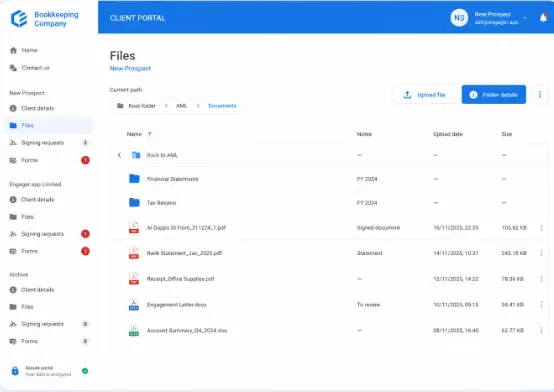Open Signing requests under Archive

pyautogui.click(x=48, y=324)
